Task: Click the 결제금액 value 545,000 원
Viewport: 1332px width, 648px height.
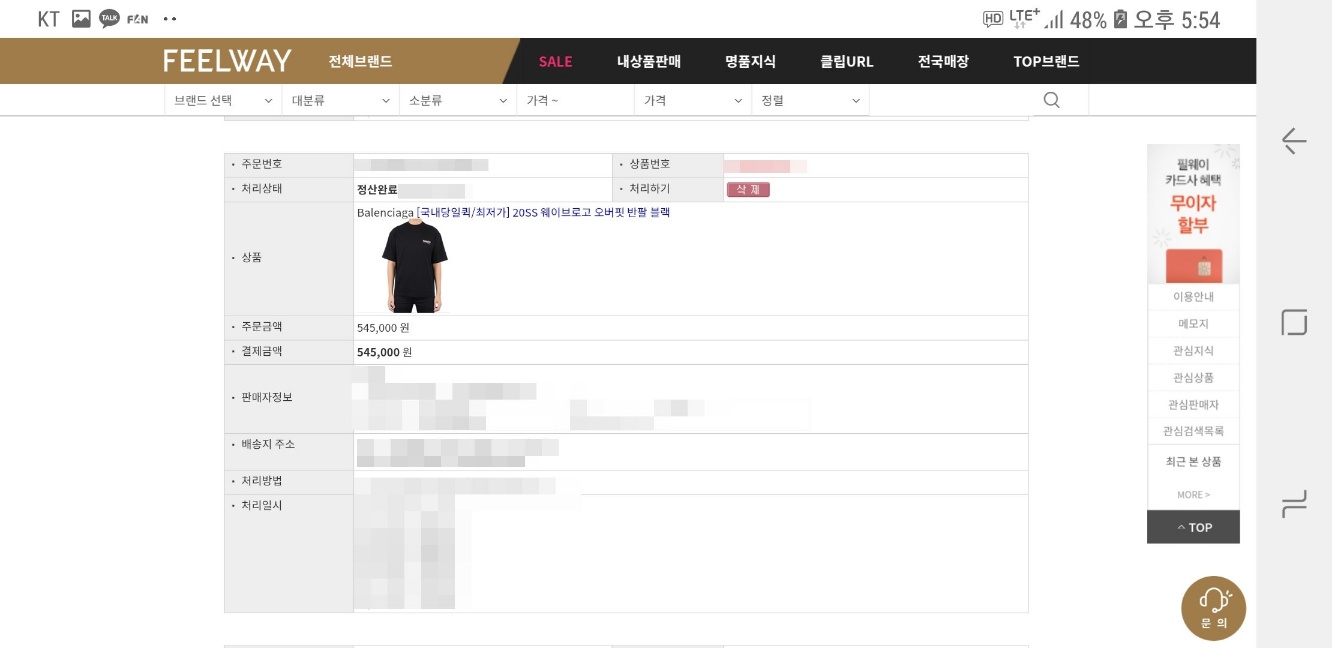Action: [x=384, y=352]
